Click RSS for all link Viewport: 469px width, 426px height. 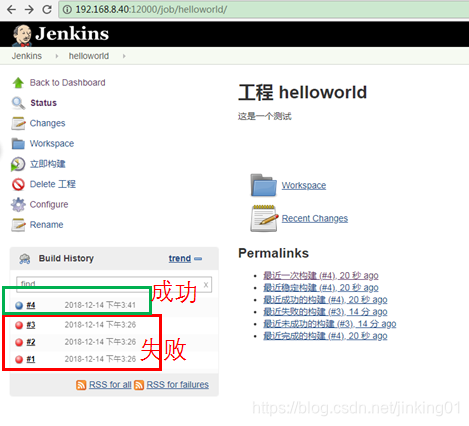[110, 385]
